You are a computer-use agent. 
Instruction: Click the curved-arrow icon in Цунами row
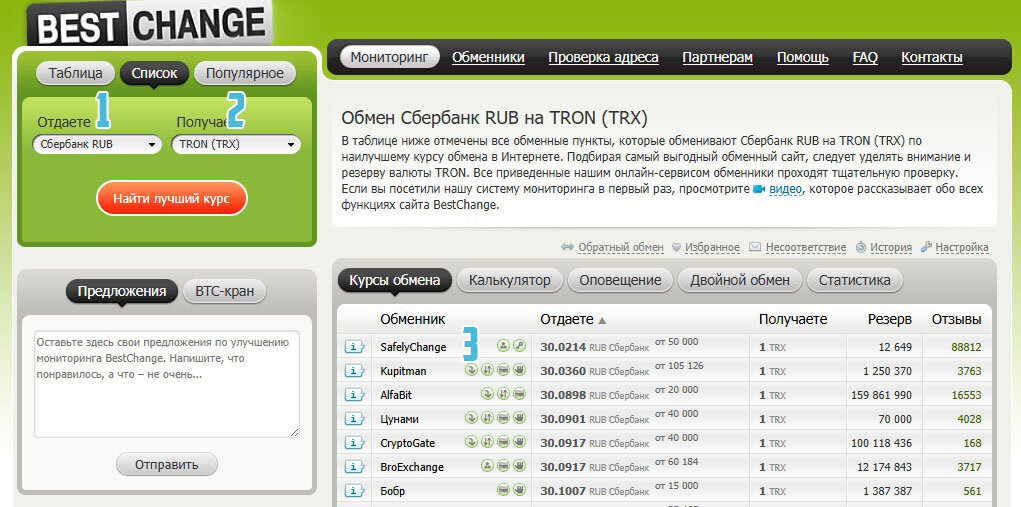471,418
